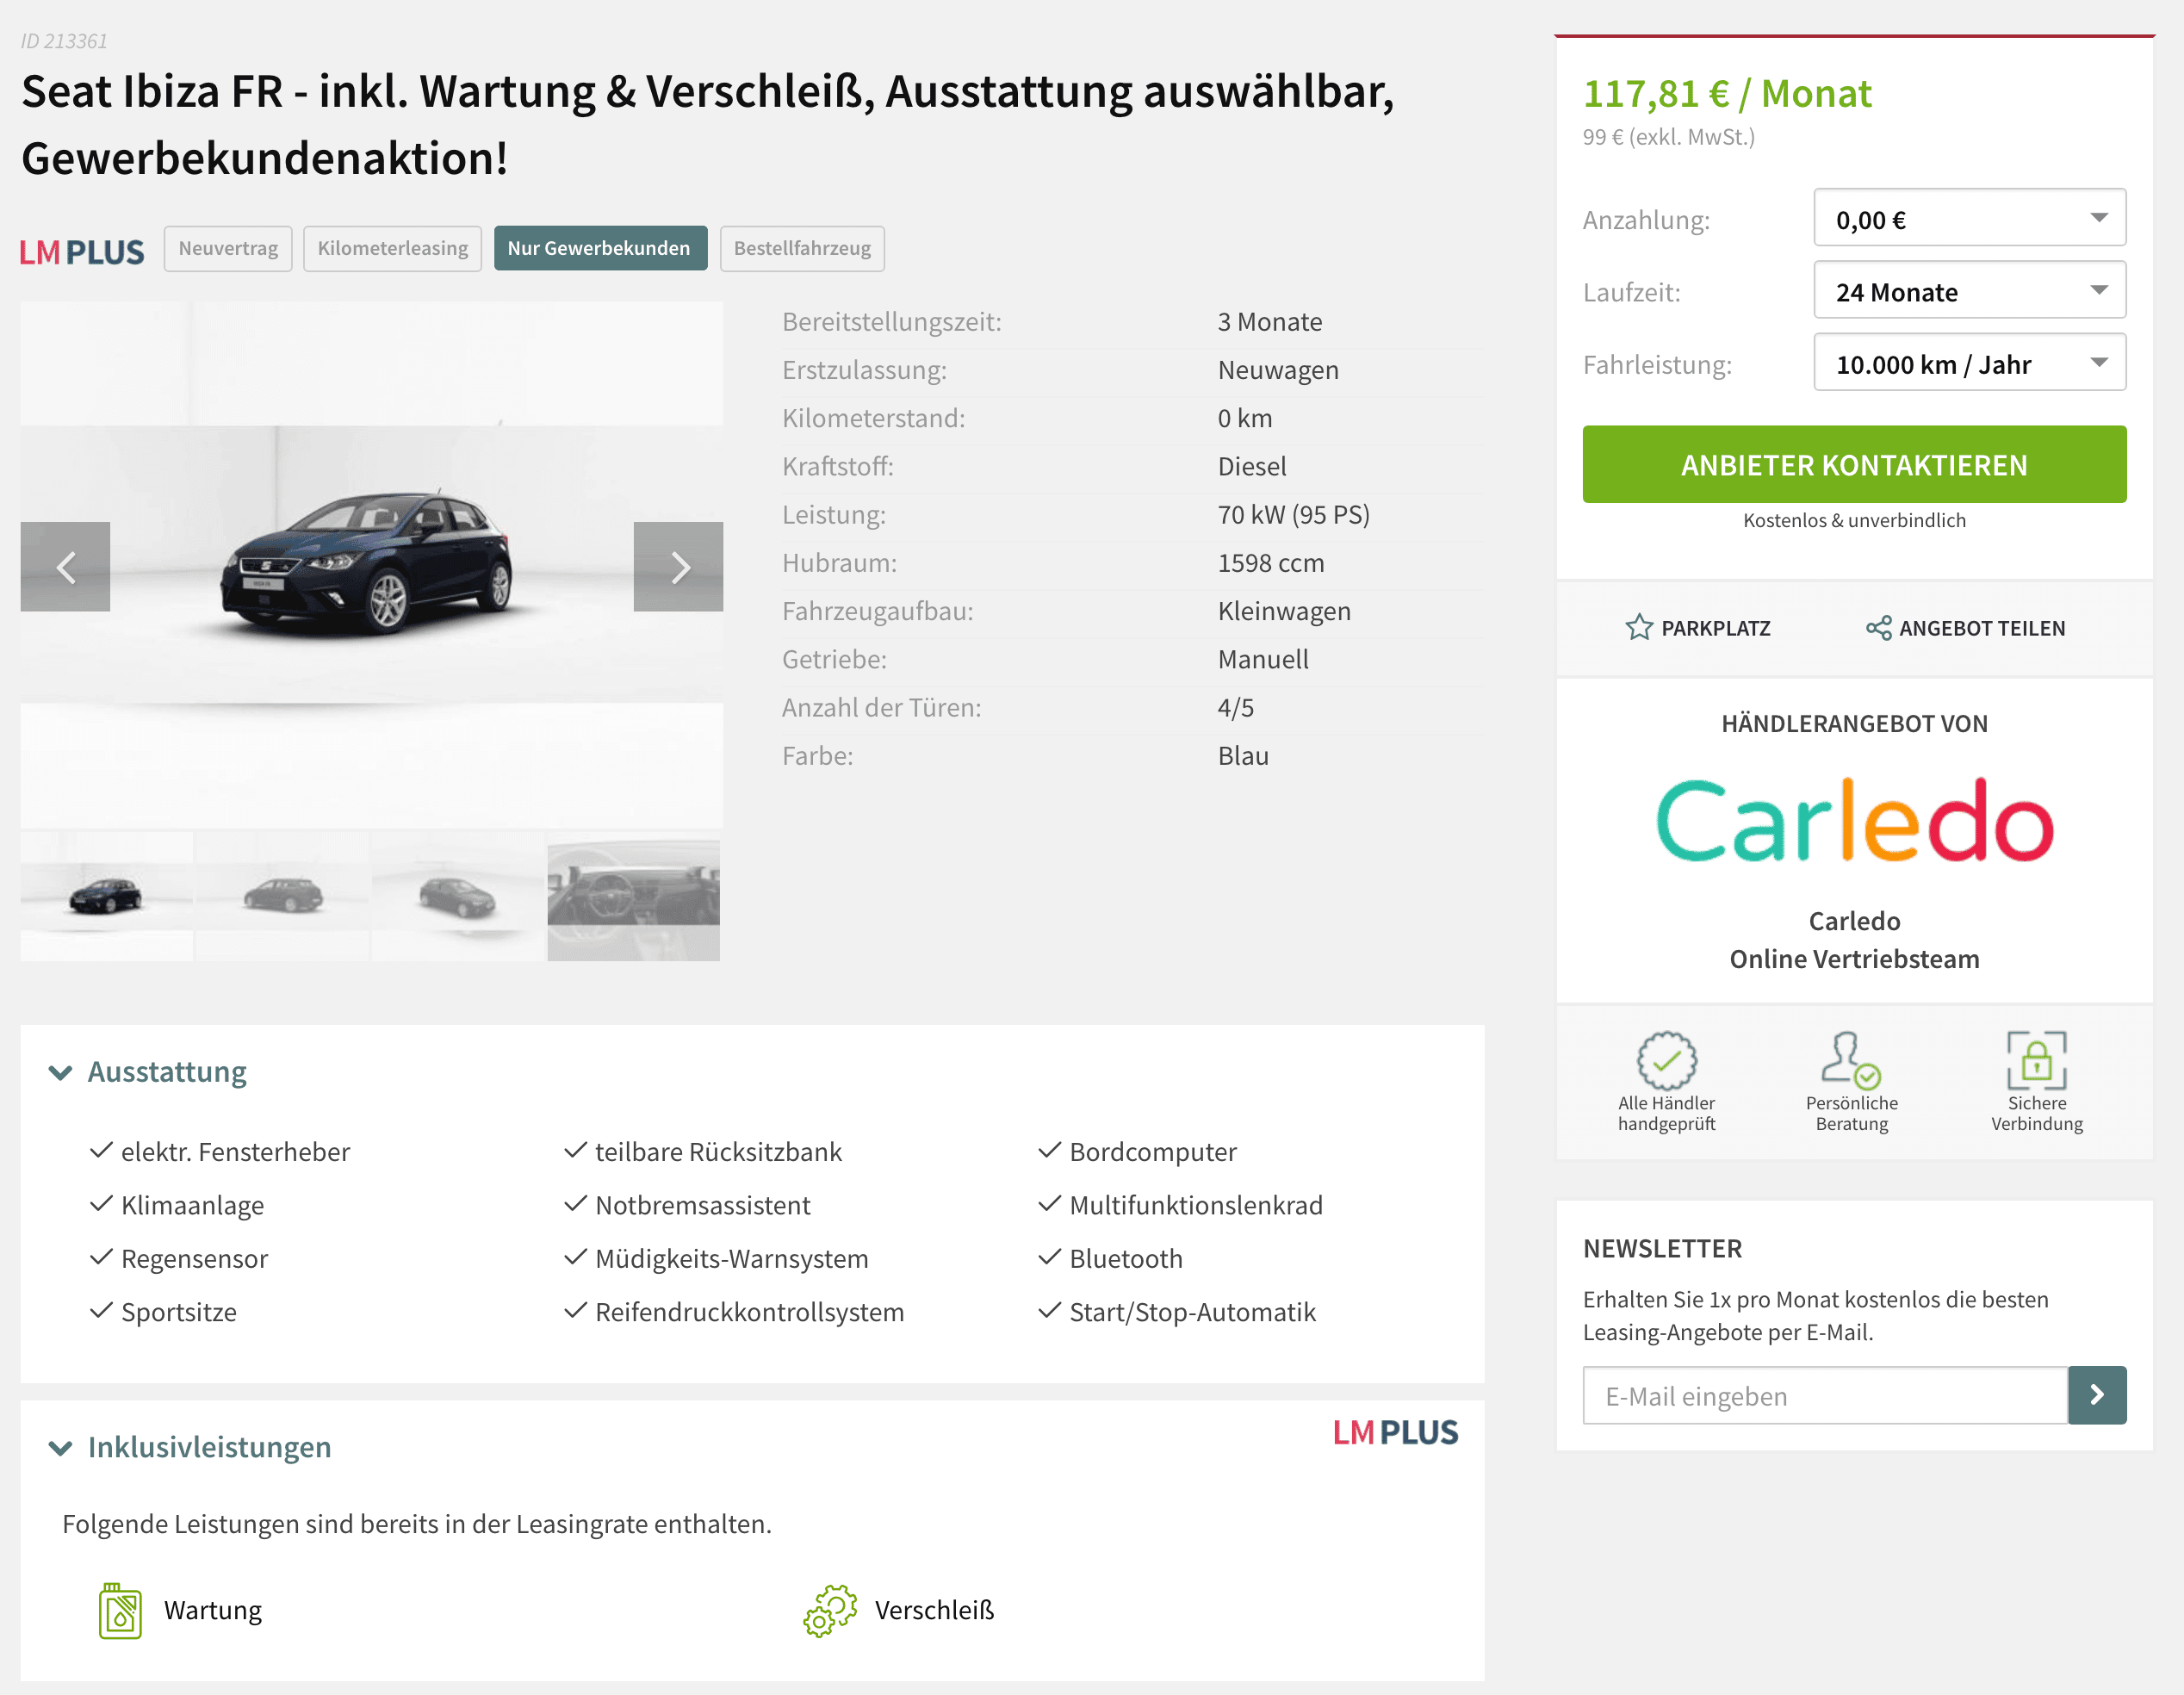Click Anbieter kontaktieren button
This screenshot has width=2184, height=1695.
tap(1854, 464)
